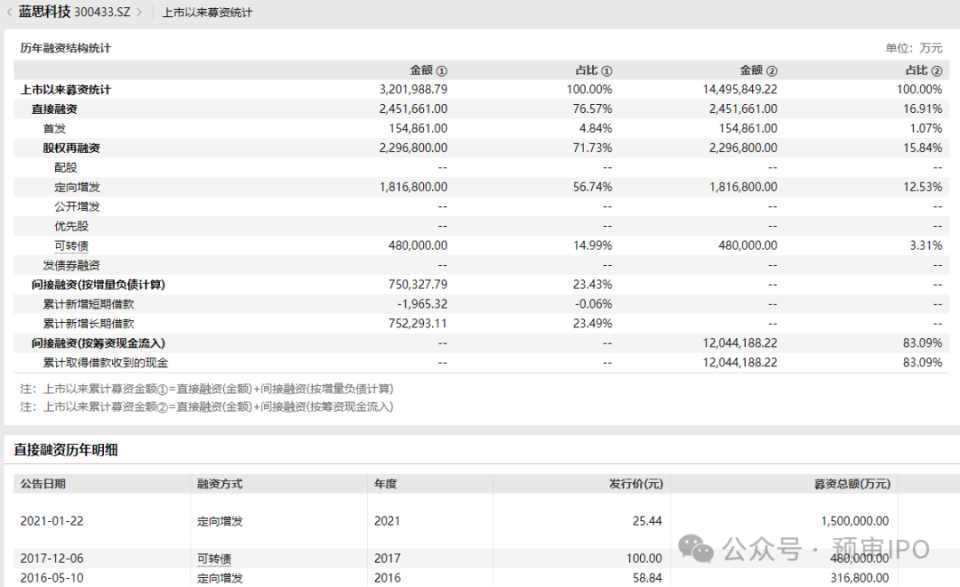
Task: Click the 发债券融资 row label
Action: [71, 266]
